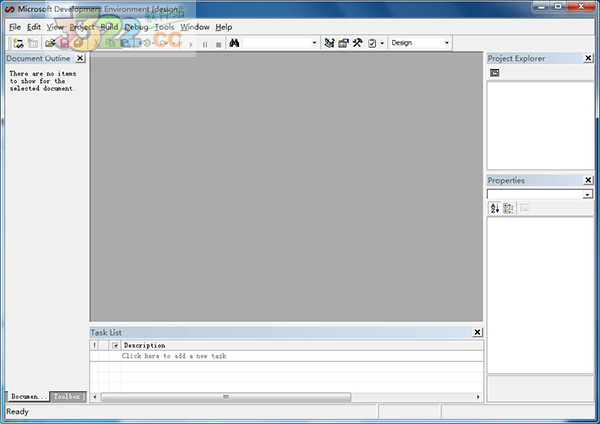Click the priority "!" column header
Screen dimensions: 600x424
(x=95, y=346)
